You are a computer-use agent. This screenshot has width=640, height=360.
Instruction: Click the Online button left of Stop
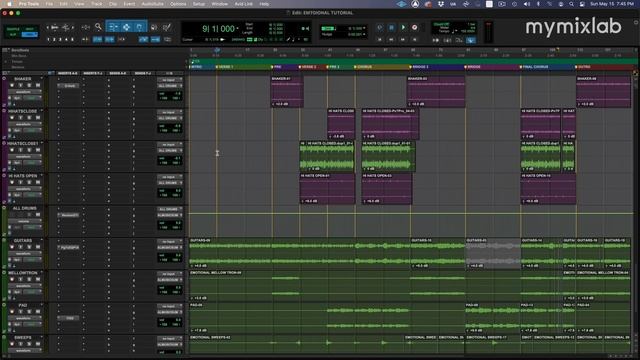pos(380,27)
